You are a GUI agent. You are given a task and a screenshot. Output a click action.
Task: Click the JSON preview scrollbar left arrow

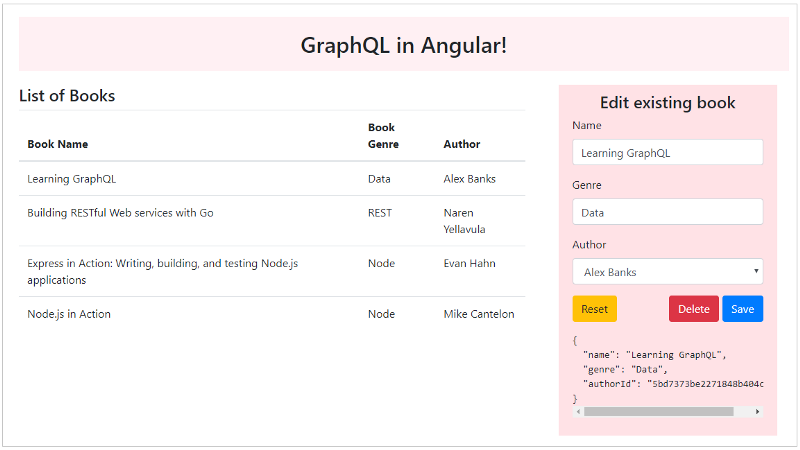(578, 412)
